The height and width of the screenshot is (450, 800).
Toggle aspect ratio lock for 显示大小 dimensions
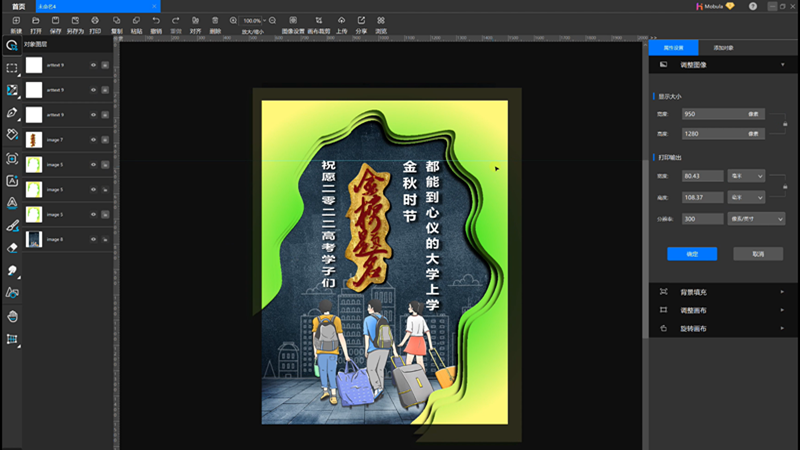[785, 124]
